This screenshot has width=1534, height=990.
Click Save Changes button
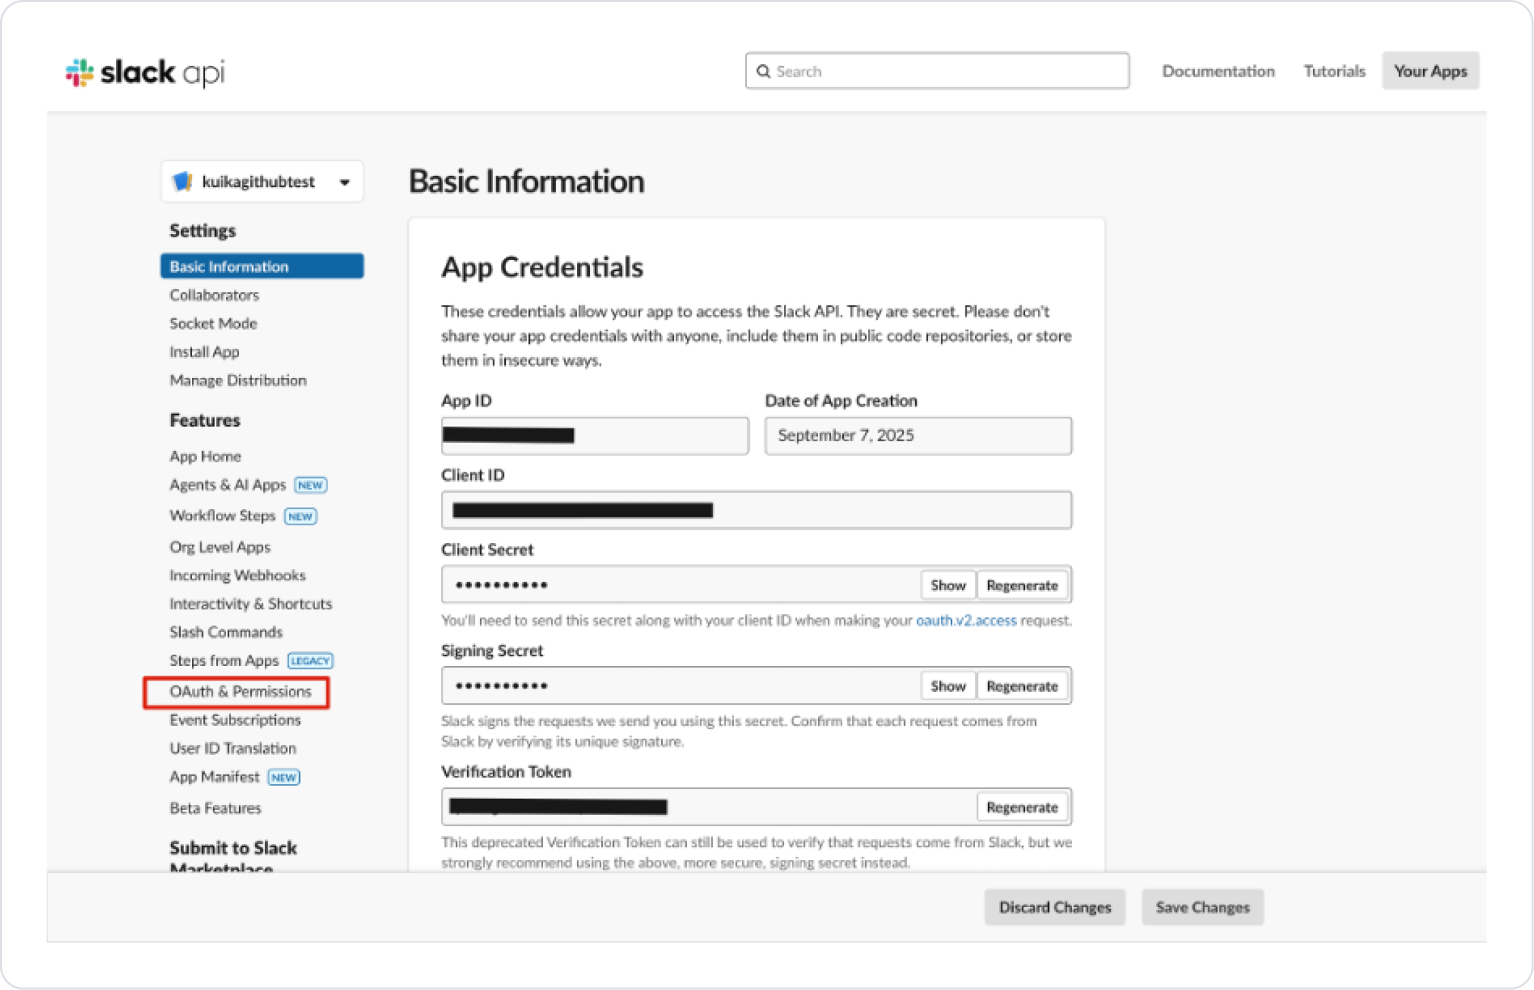[1203, 907]
